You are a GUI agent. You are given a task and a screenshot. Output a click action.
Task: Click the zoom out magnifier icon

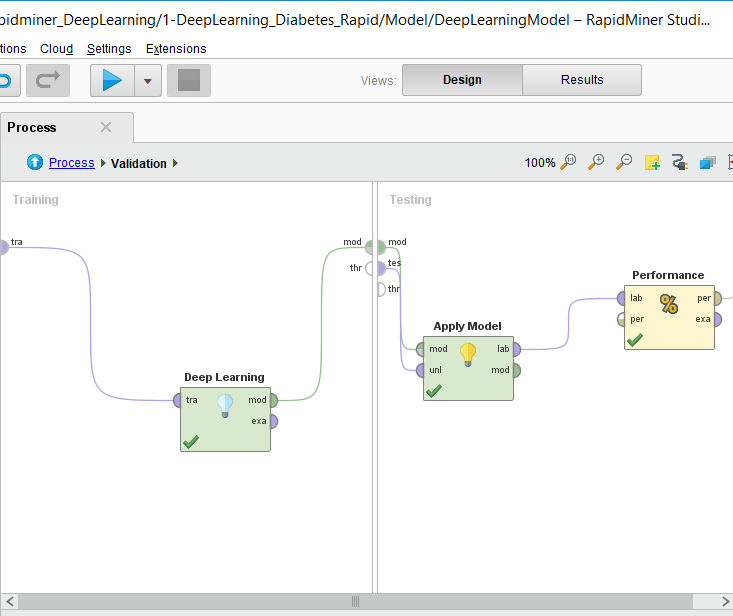pyautogui.click(x=624, y=162)
